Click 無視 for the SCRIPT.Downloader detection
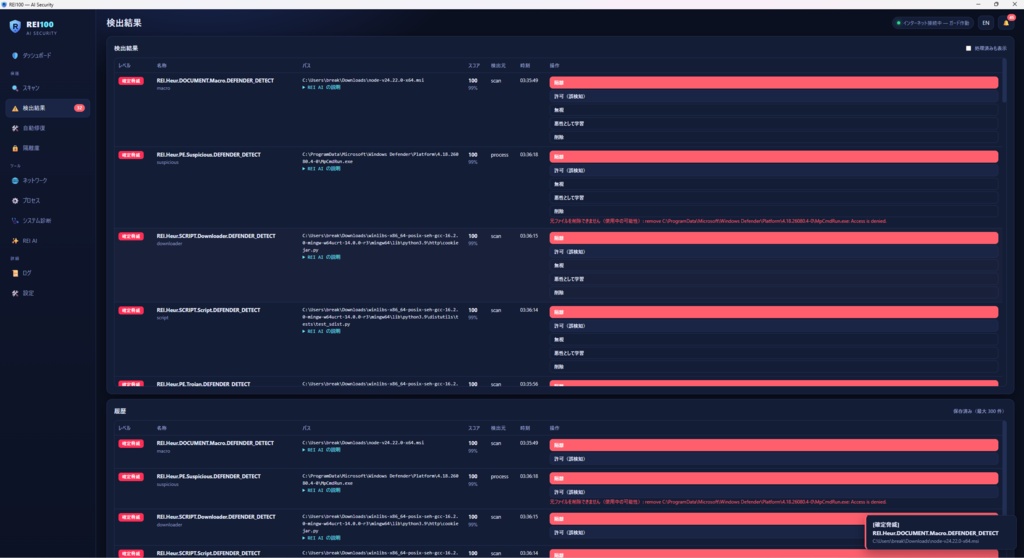The image size is (1024, 558). coord(773,265)
